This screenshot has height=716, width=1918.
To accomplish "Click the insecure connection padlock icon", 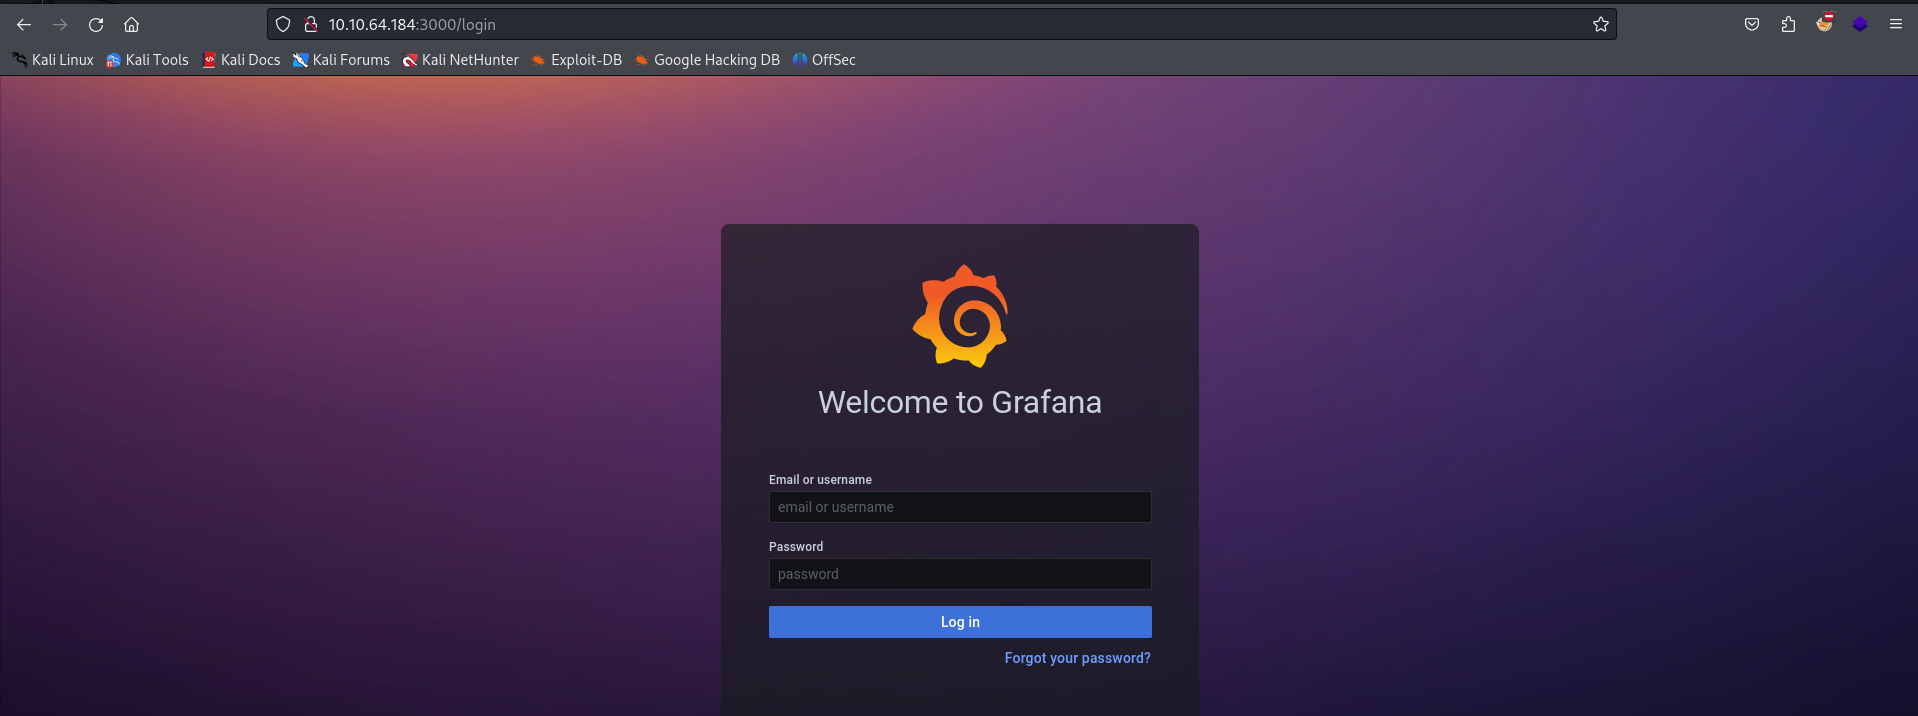I will (311, 25).
